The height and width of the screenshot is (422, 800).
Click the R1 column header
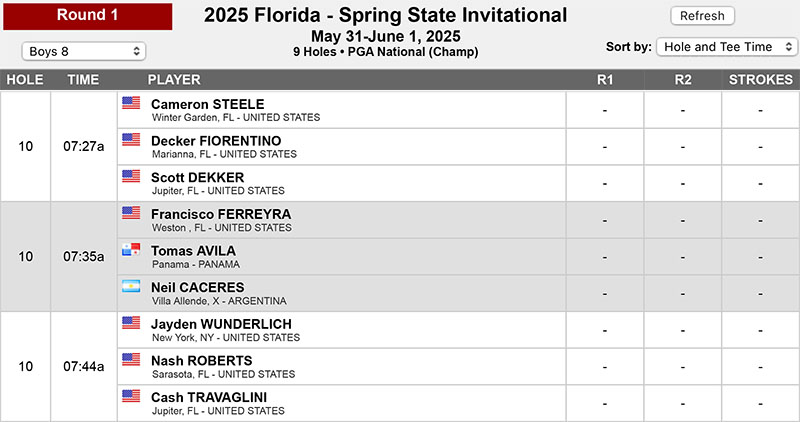[605, 80]
